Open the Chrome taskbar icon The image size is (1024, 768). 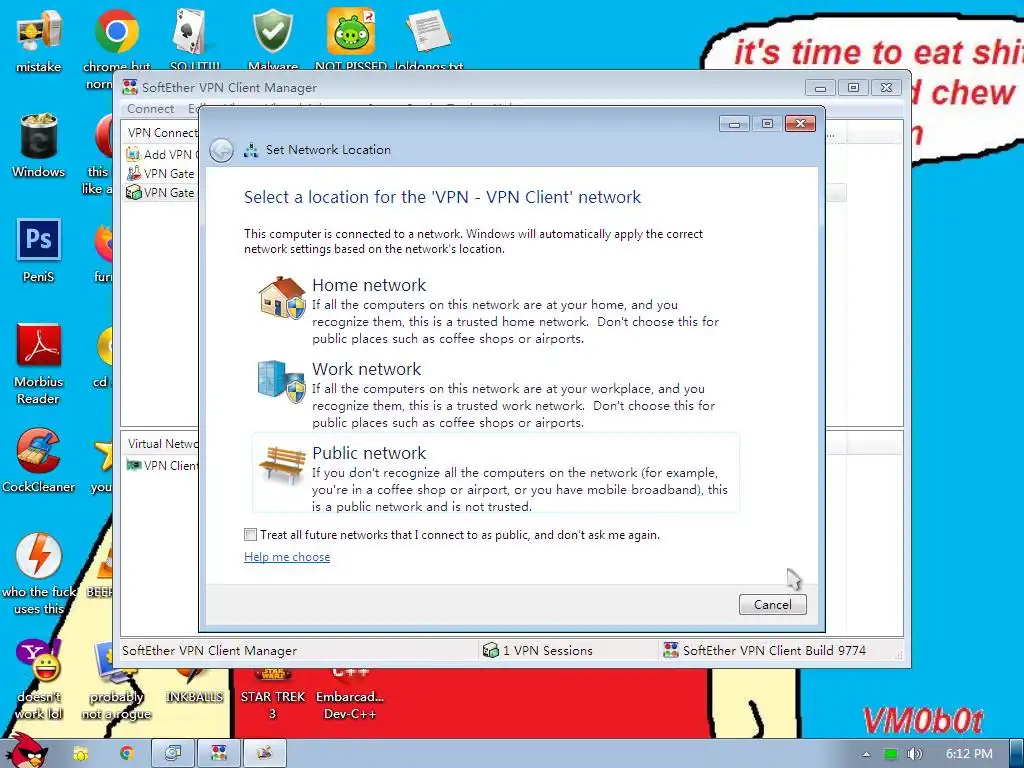127,754
